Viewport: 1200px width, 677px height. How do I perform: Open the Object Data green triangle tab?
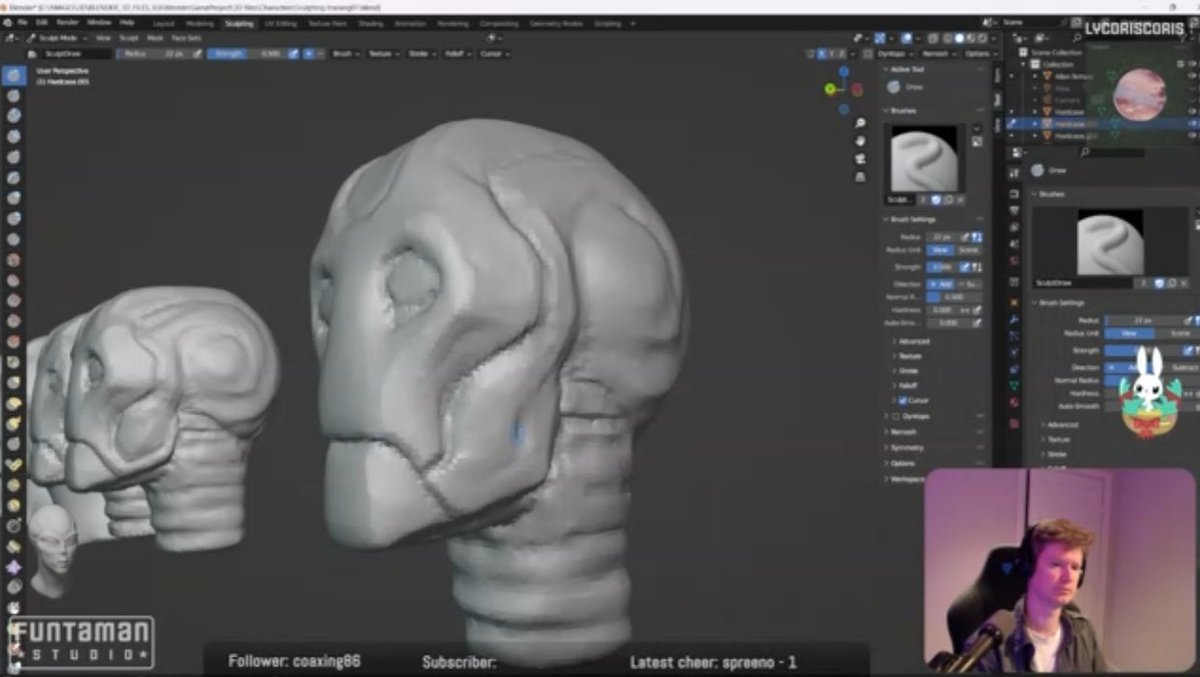1014,384
